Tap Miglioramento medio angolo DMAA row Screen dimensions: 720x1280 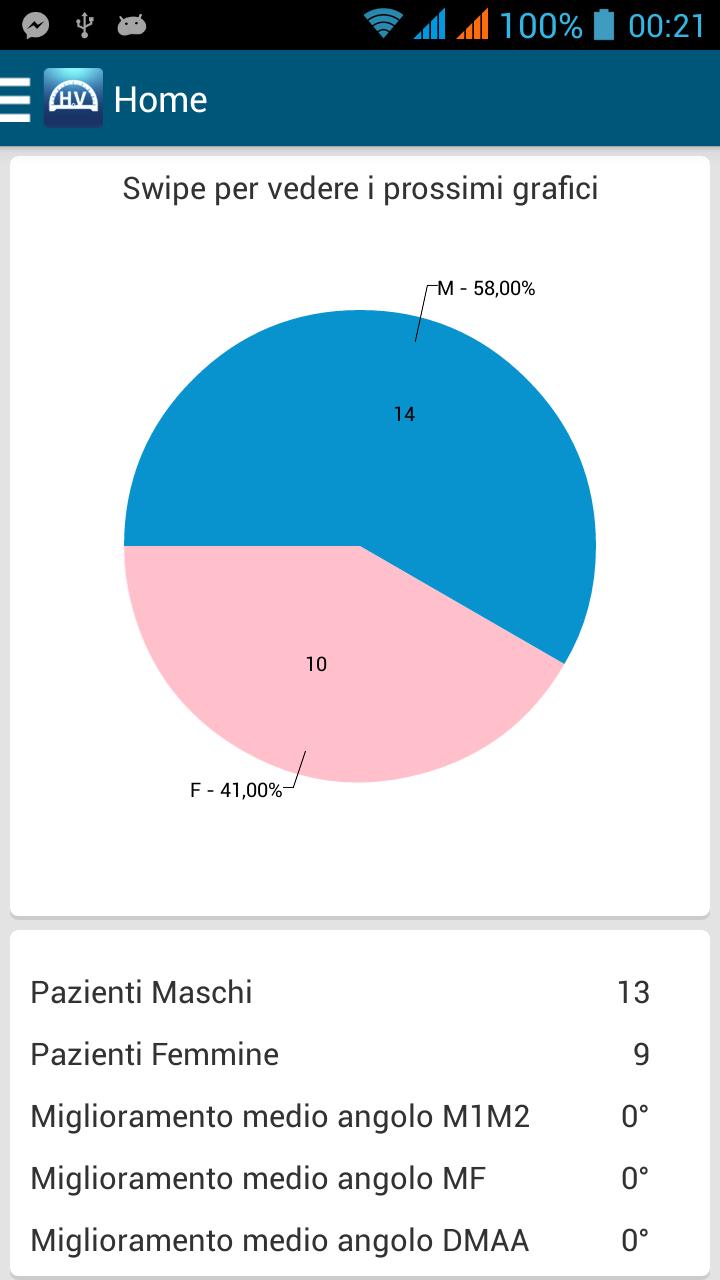(340, 1240)
